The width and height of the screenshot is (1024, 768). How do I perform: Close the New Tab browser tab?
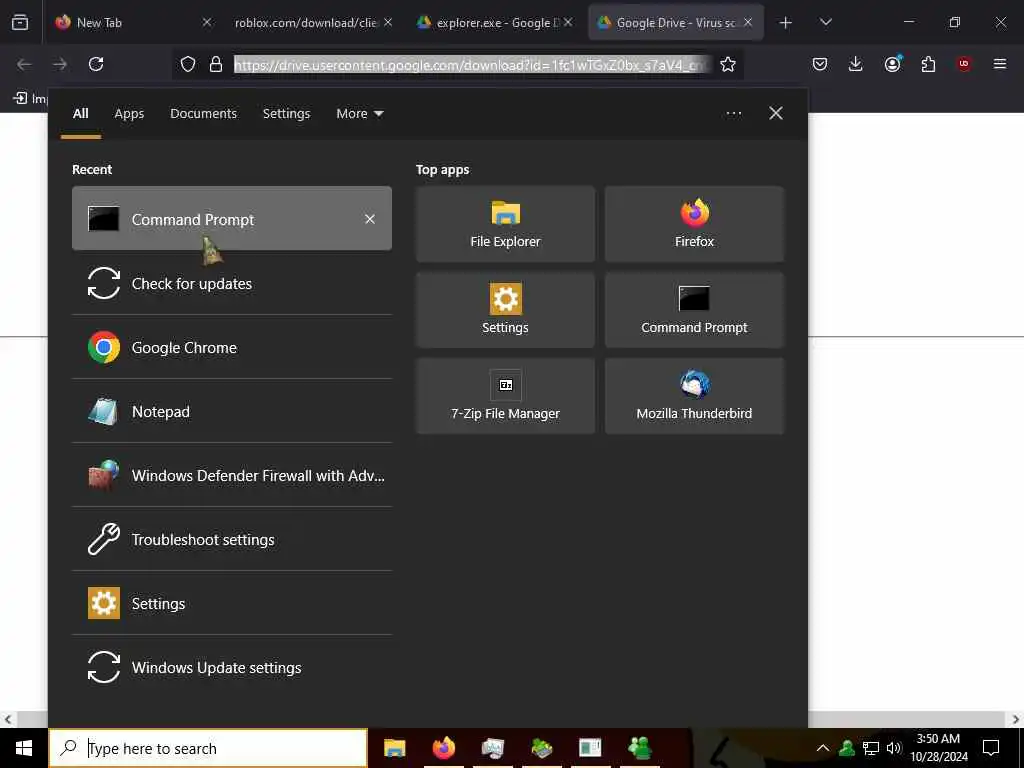pos(207,22)
